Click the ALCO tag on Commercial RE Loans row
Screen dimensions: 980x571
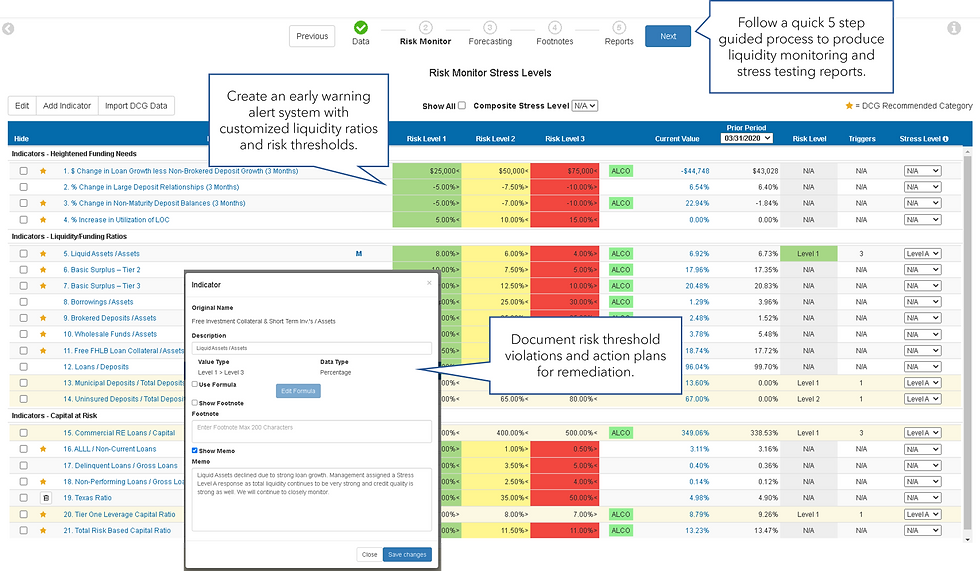click(621, 432)
